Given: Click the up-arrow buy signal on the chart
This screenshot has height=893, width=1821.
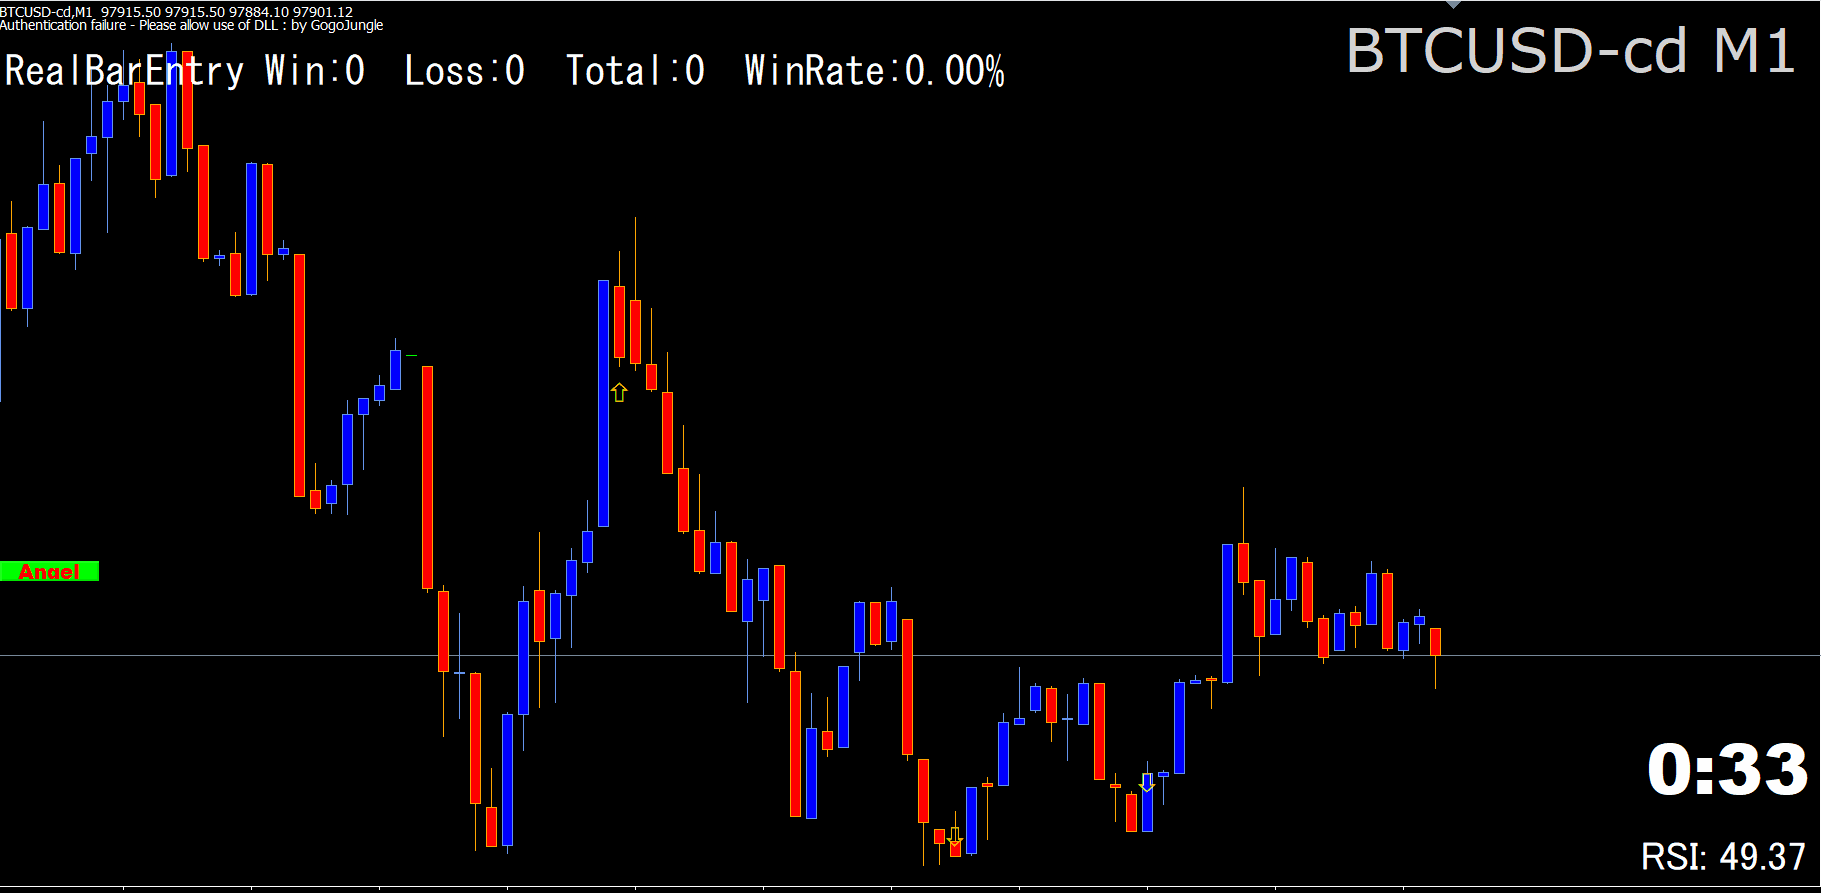Looking at the screenshot, I should pos(619,392).
